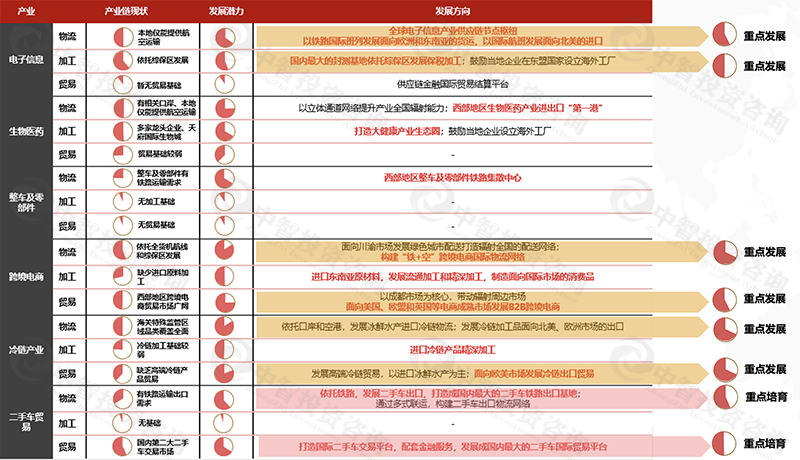Click the 缺乏高端冷链产品贸易 status text
800x460 pixels.
point(162,374)
